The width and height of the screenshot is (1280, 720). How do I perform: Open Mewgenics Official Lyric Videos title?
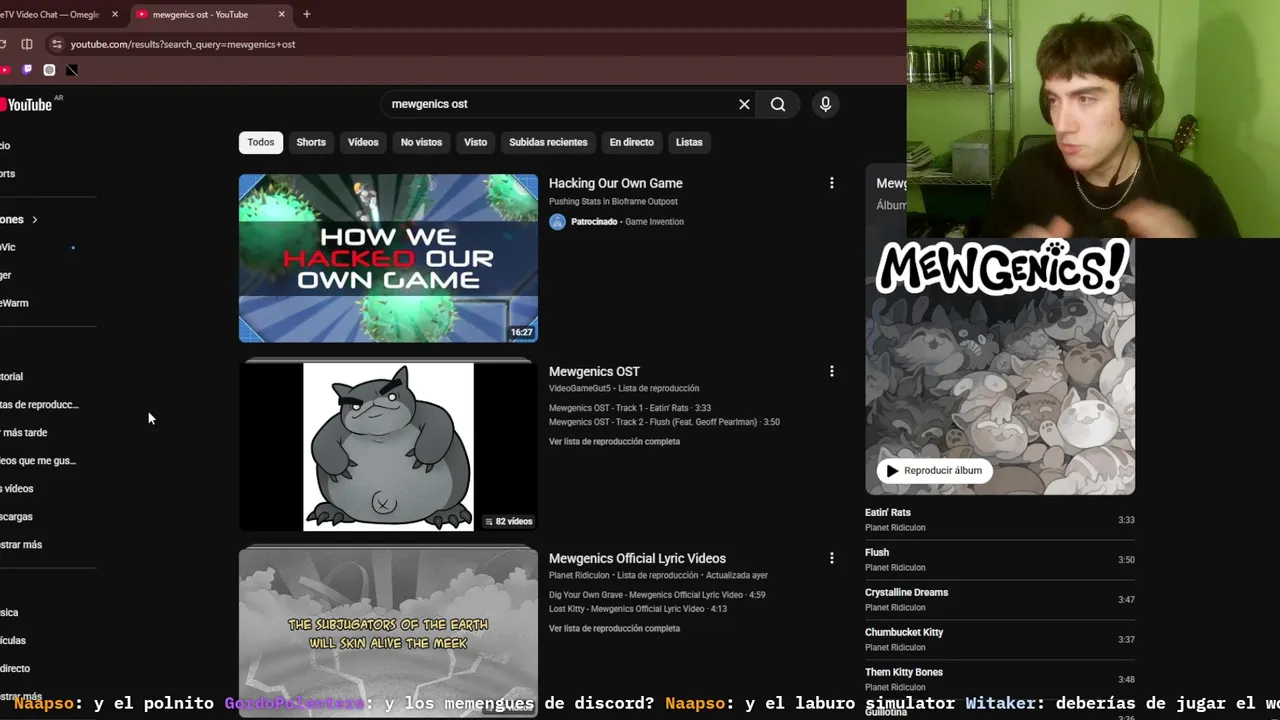637,558
